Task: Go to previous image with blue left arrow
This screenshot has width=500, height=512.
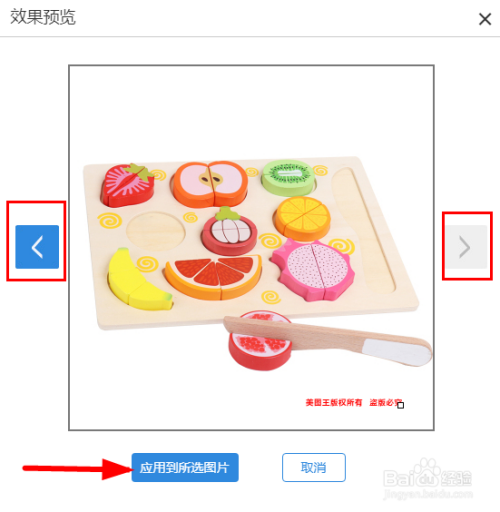Action: 37,247
